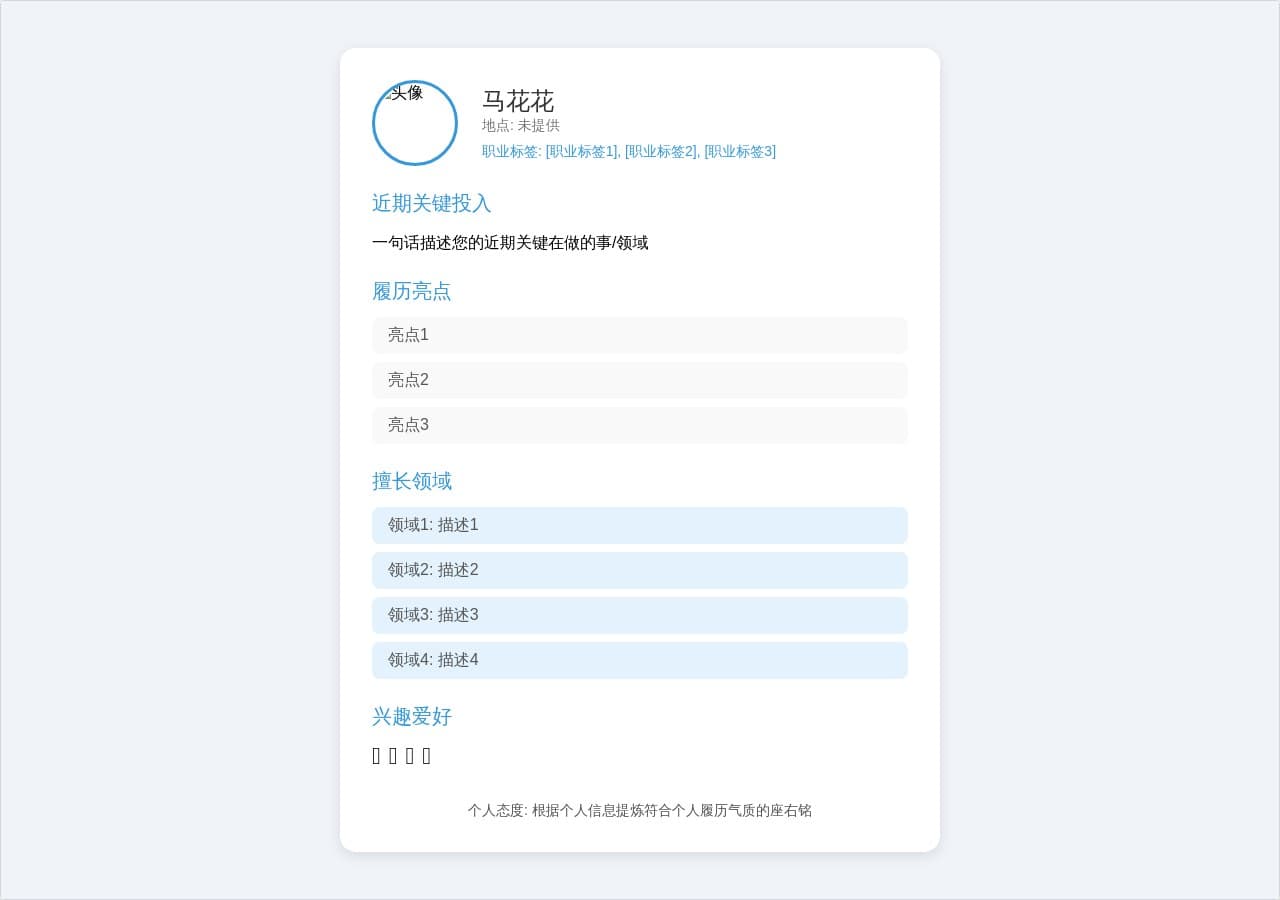
Task: Select the 亮点1 row
Action: [x=640, y=335]
